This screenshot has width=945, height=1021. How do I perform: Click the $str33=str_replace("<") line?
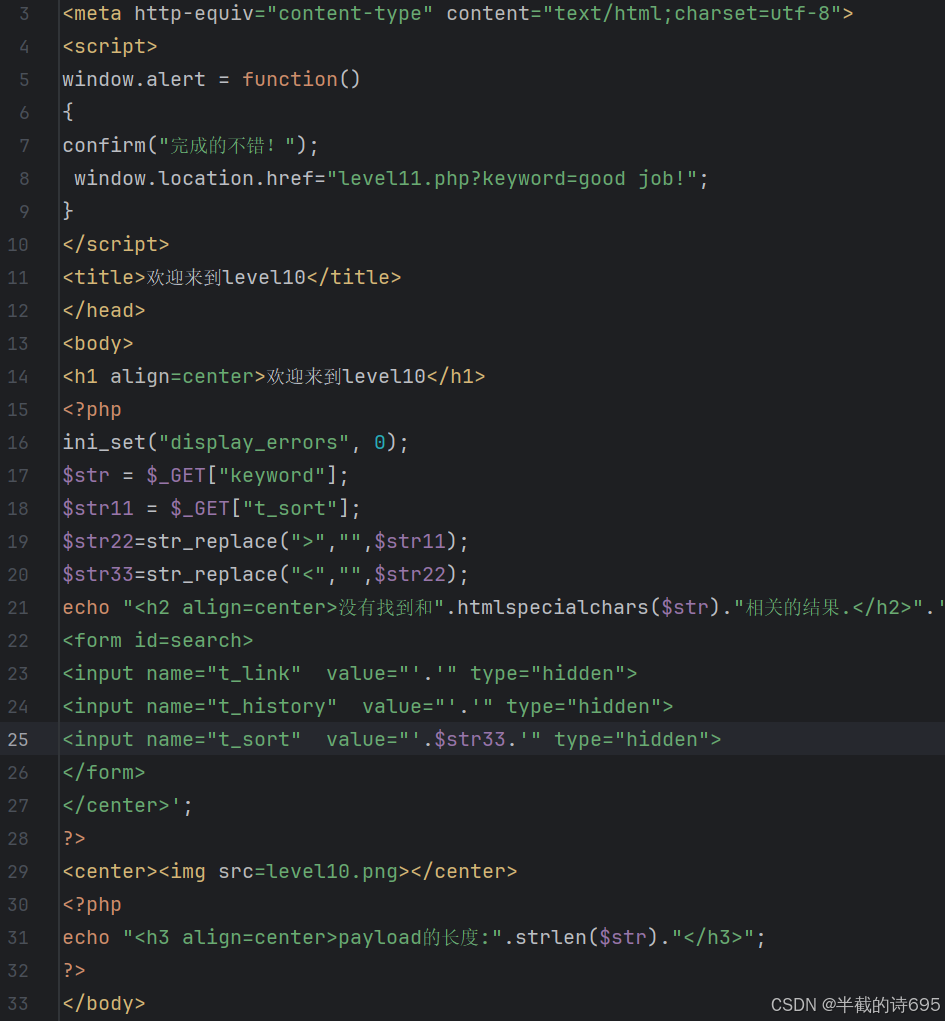click(x=265, y=575)
